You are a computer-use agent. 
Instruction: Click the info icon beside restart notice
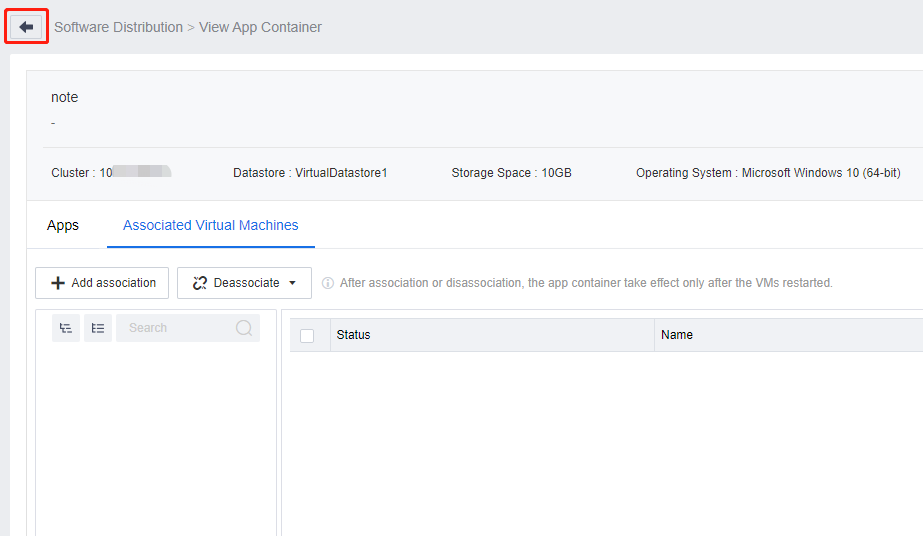point(328,283)
